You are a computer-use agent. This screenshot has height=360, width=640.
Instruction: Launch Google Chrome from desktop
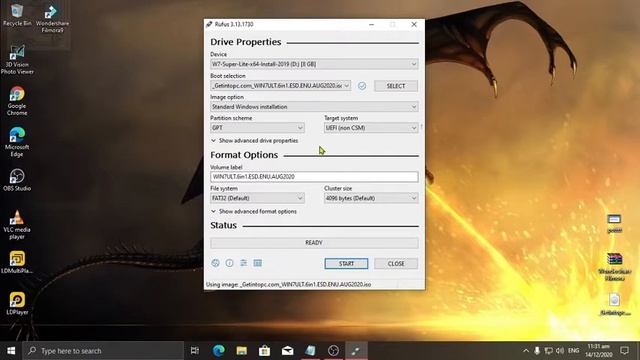17,101
